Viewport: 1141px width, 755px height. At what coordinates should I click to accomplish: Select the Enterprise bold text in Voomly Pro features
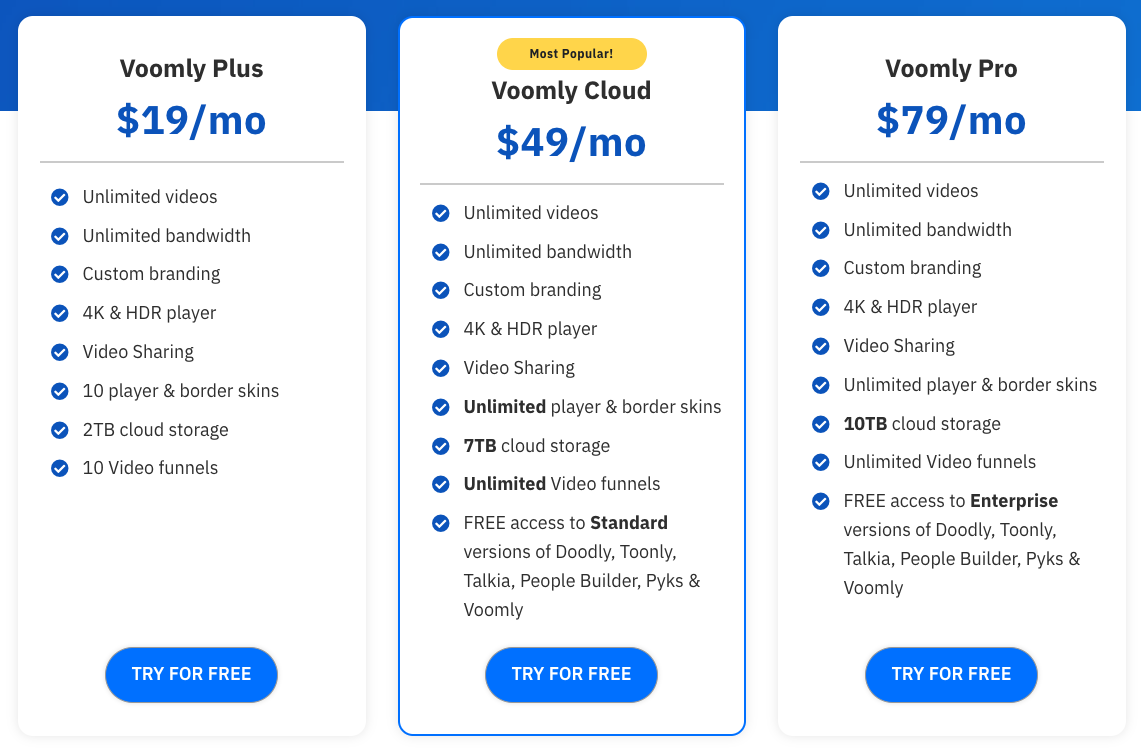tap(1013, 500)
